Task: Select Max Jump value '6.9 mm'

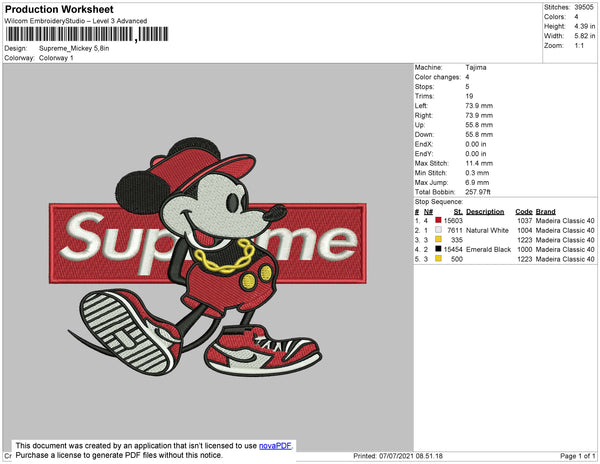Action: coord(477,182)
